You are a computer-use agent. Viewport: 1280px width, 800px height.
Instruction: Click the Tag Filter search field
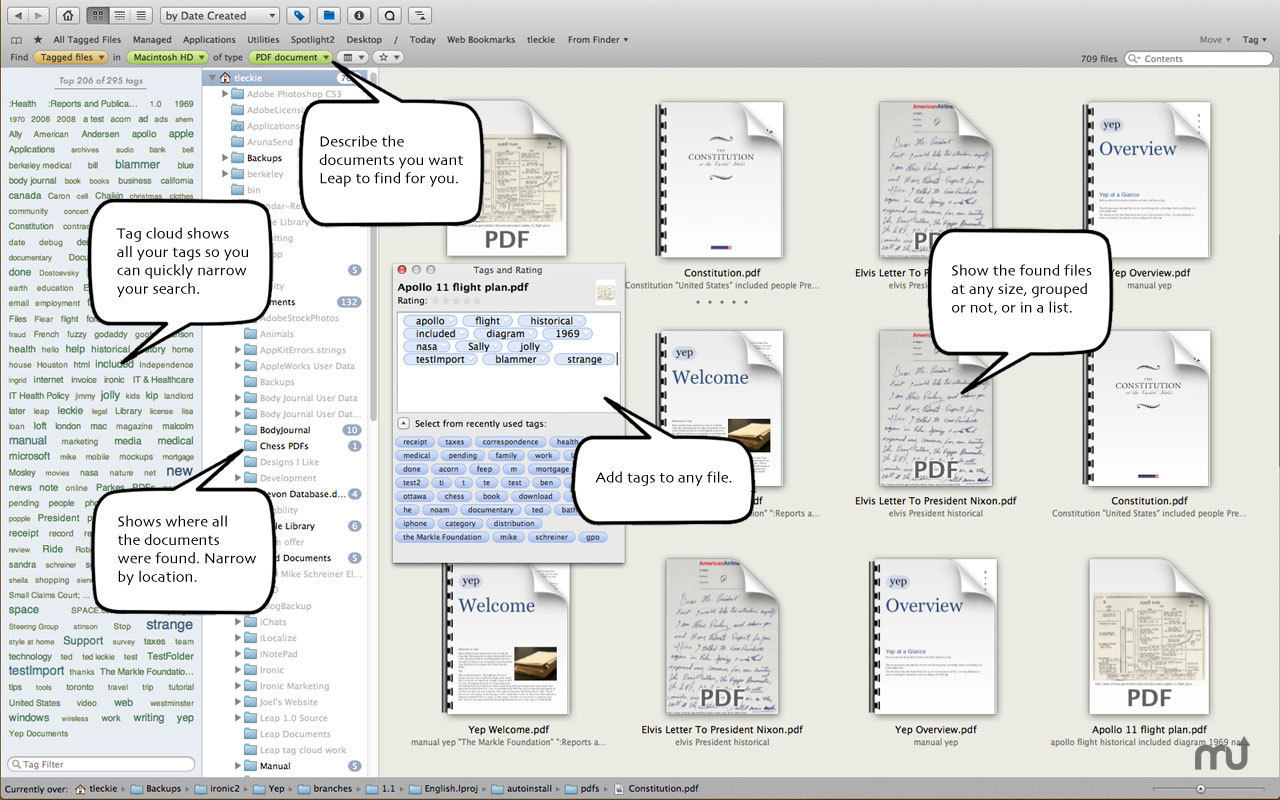point(100,764)
